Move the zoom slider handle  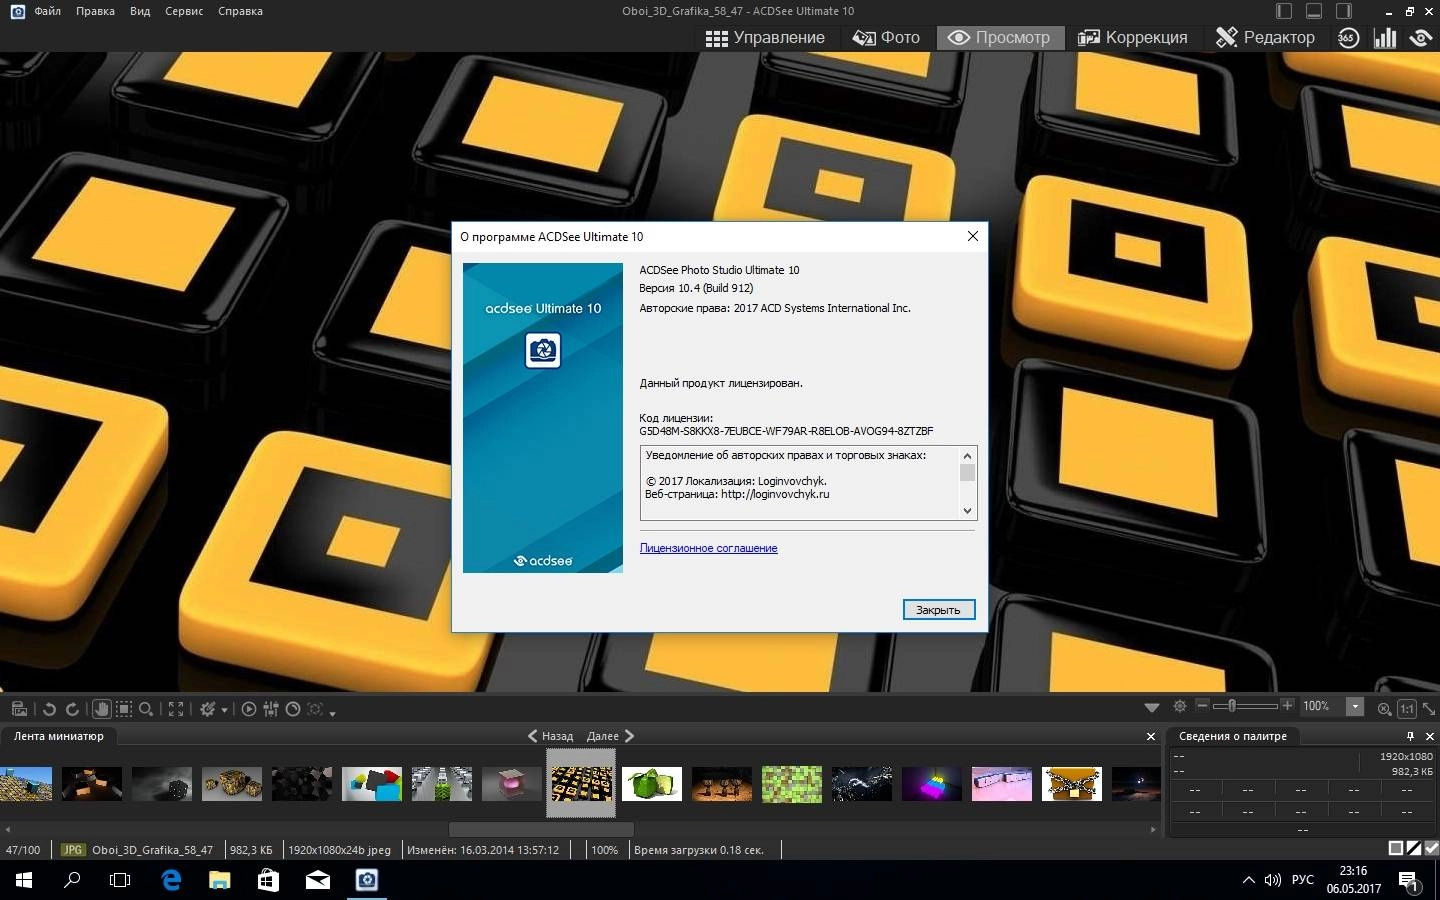1232,706
